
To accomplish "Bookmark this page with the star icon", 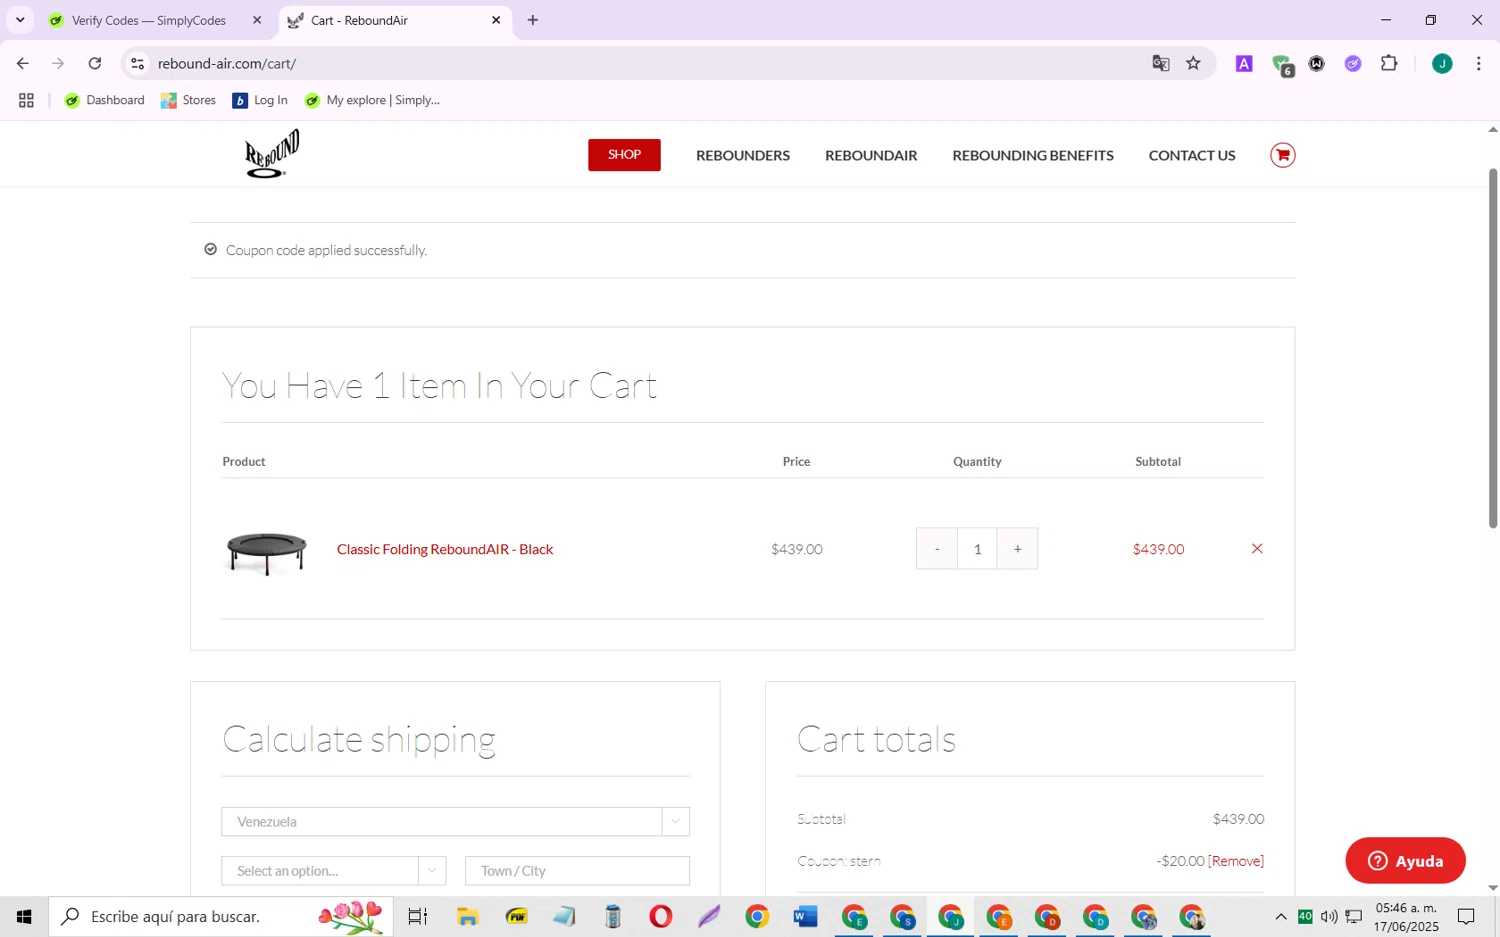I will tap(1193, 63).
